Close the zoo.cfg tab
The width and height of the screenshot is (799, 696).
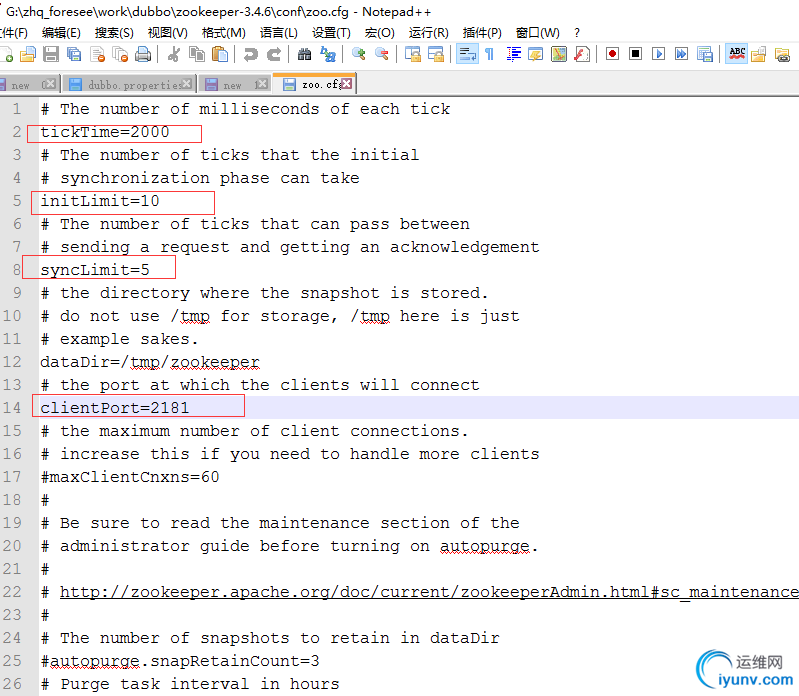point(347,84)
